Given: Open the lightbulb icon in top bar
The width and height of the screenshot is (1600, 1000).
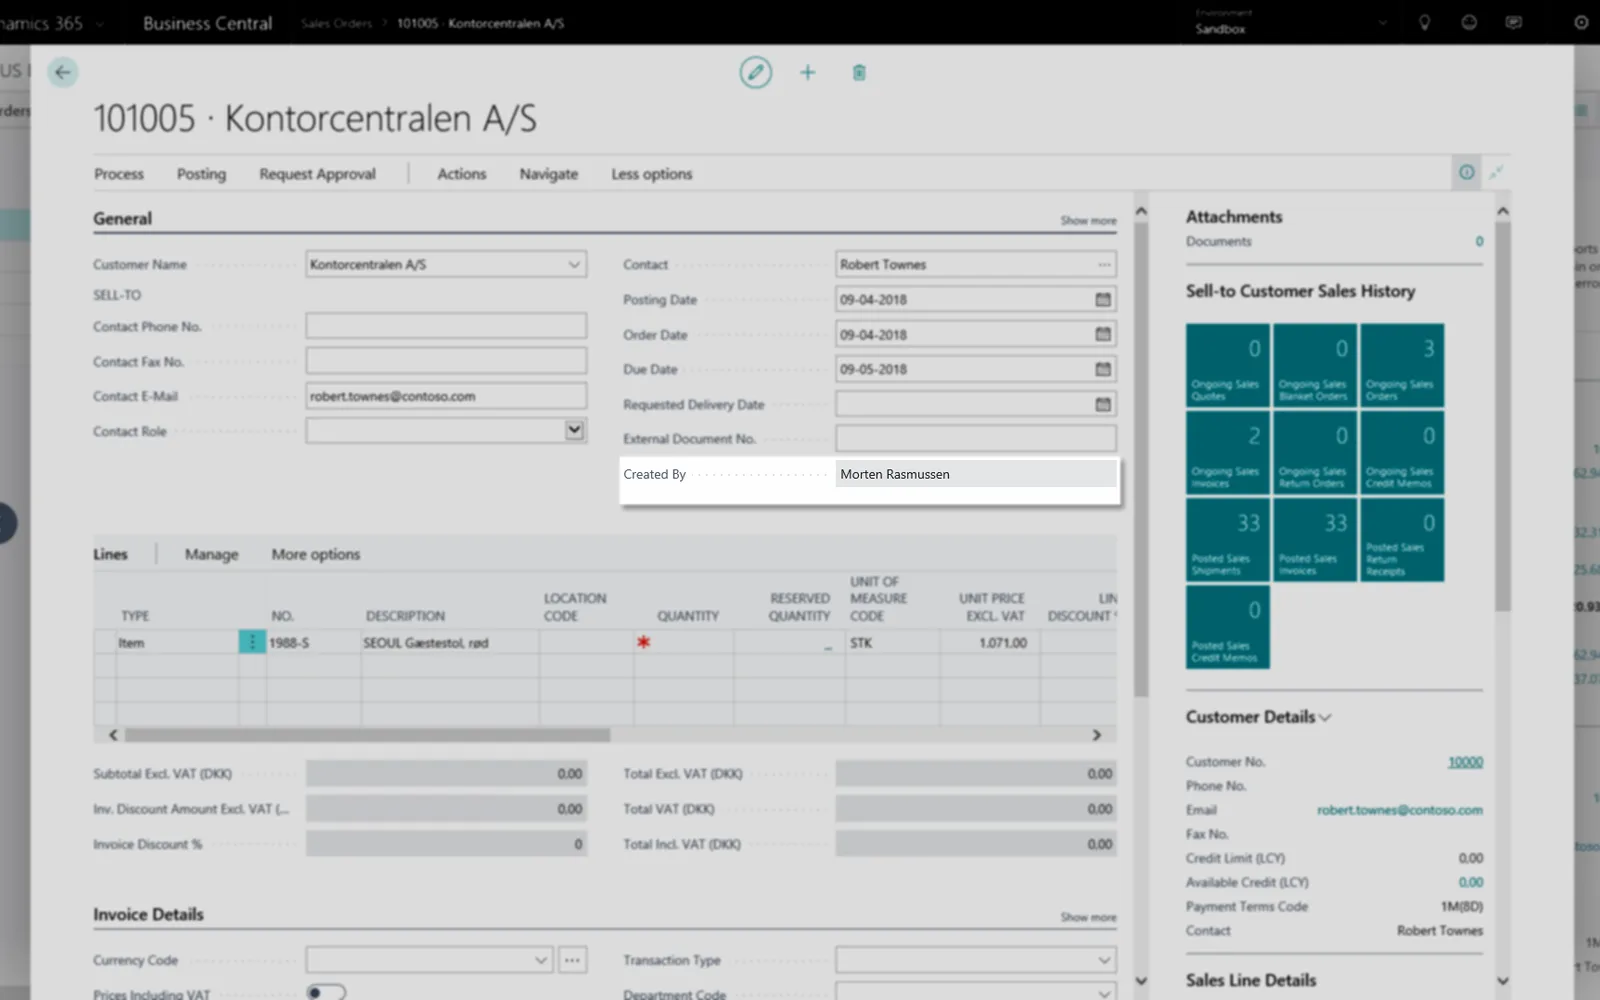Looking at the screenshot, I should point(1424,22).
